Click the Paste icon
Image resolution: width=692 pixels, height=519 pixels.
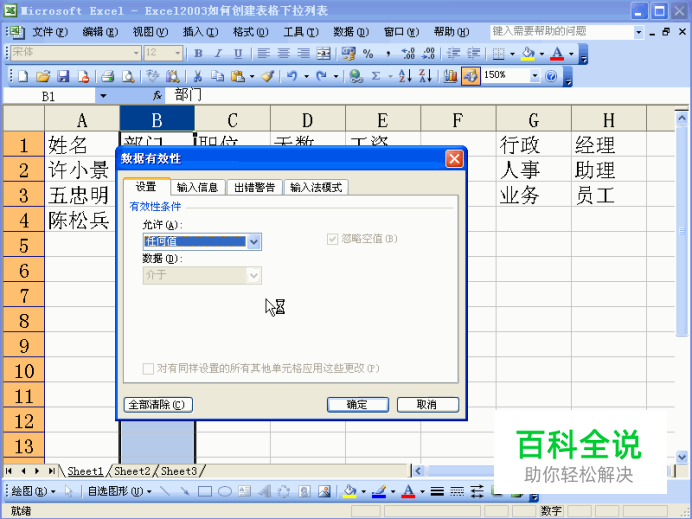click(237, 76)
